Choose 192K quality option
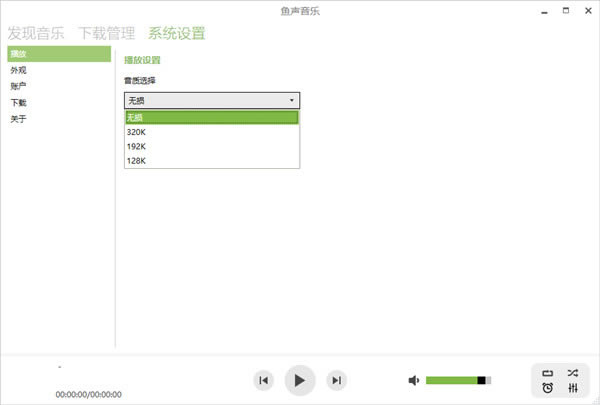 click(212, 147)
